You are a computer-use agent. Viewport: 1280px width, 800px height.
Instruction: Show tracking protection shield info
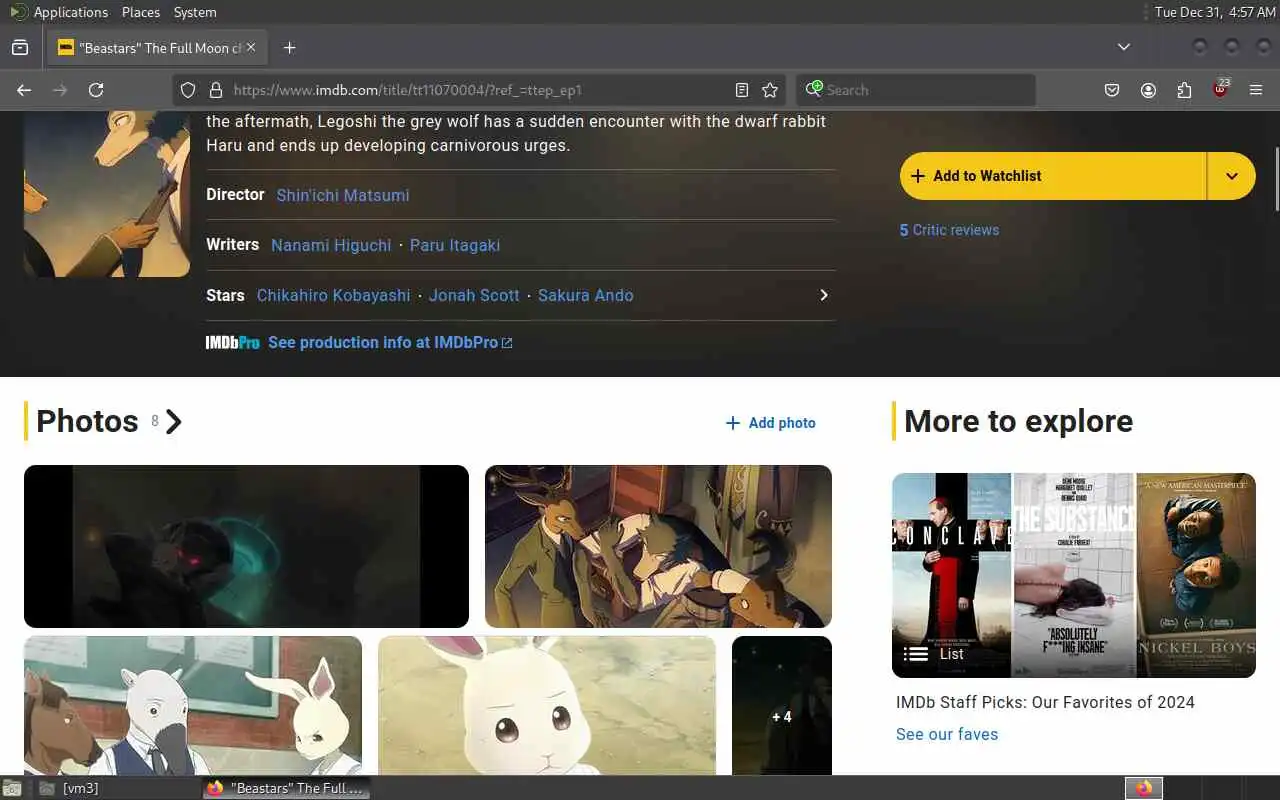(x=187, y=90)
